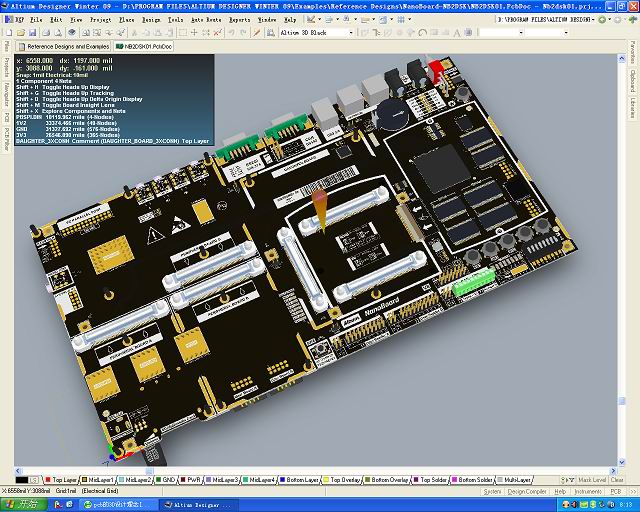Click the Cut scissors icon
640x512 pixels.
tap(134, 33)
